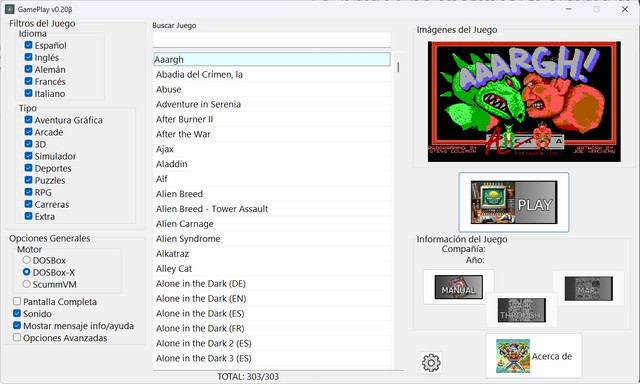640x384 pixels.
Task: Toggle Mostar mensaje info/ayuda checkbox
Action: coord(17,325)
